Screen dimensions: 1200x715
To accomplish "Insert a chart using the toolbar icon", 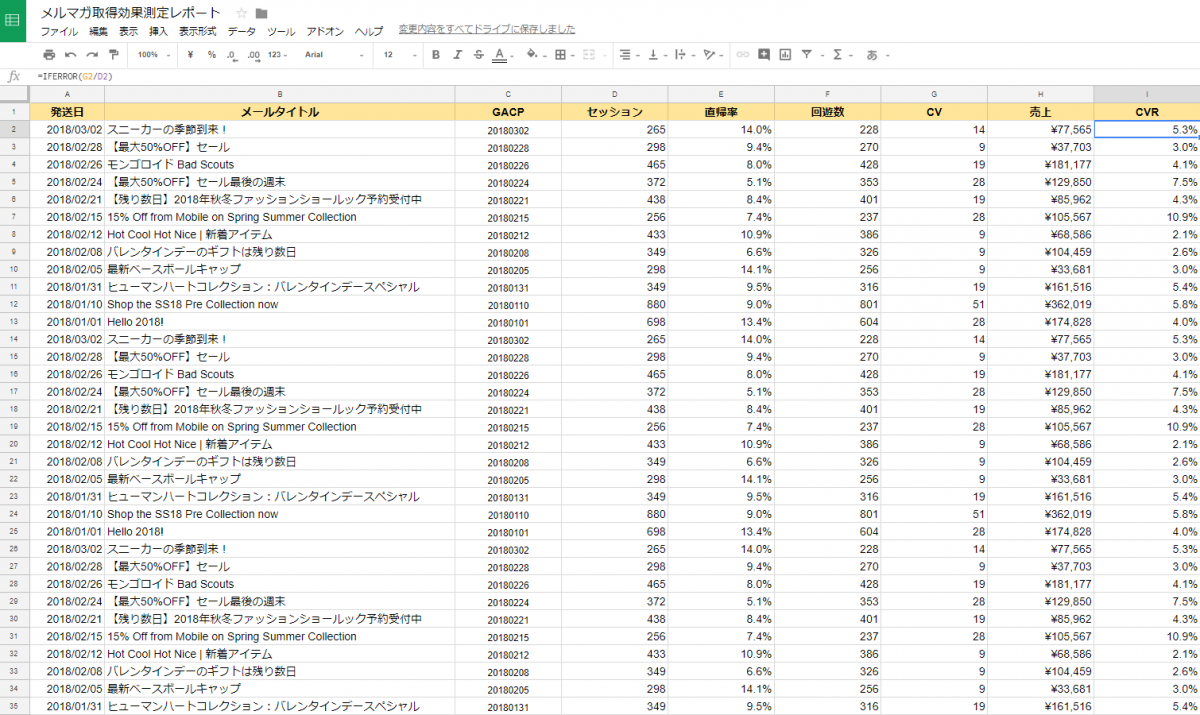I will 785,54.
